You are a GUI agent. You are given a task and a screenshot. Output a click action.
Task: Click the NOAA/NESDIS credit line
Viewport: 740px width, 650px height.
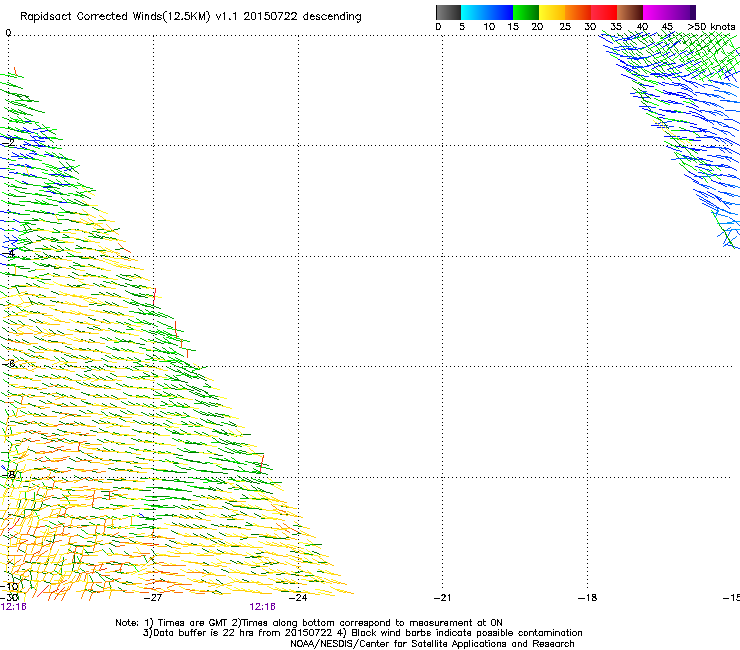point(432,644)
